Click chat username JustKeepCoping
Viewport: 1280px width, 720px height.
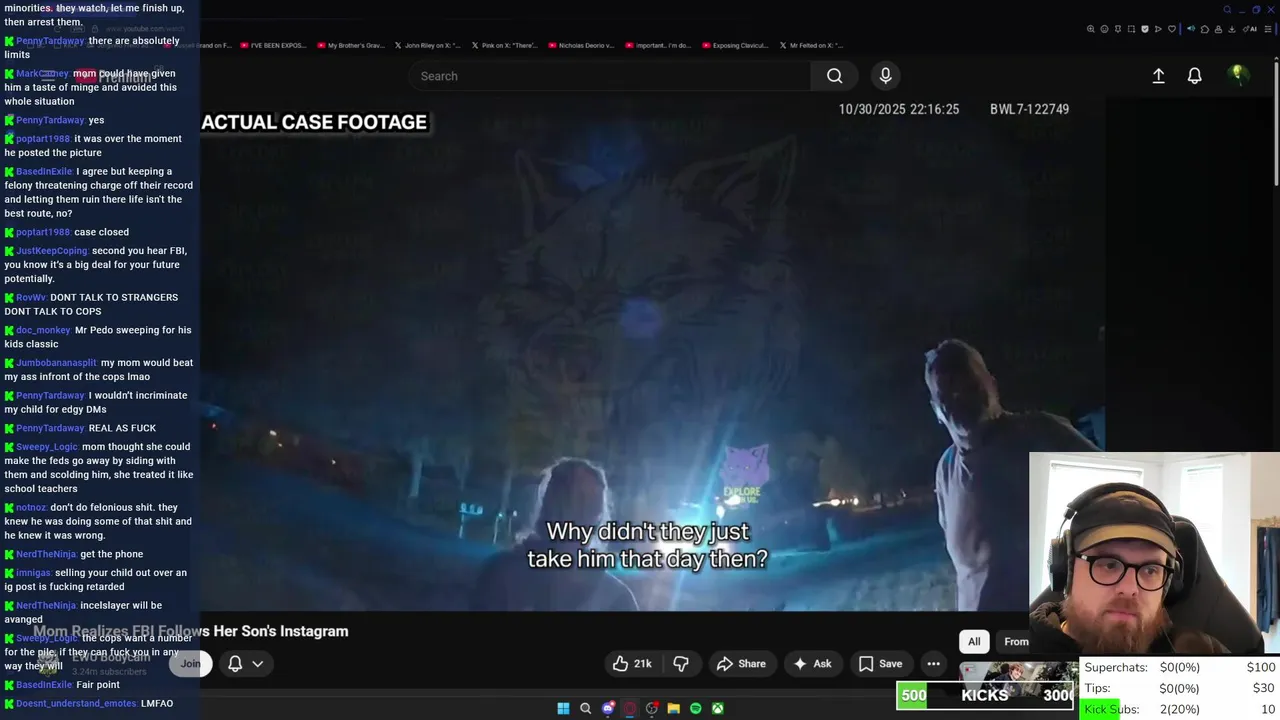click(x=52, y=251)
